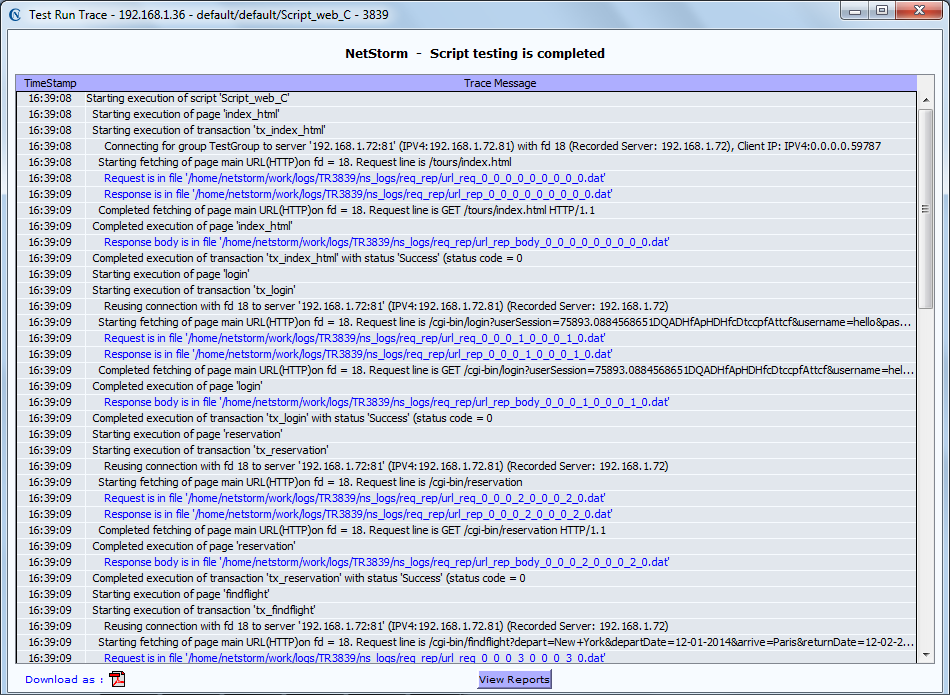Select row "Completed execution of page 'login'"
Screen dimensions: 950x695
pos(467,386)
